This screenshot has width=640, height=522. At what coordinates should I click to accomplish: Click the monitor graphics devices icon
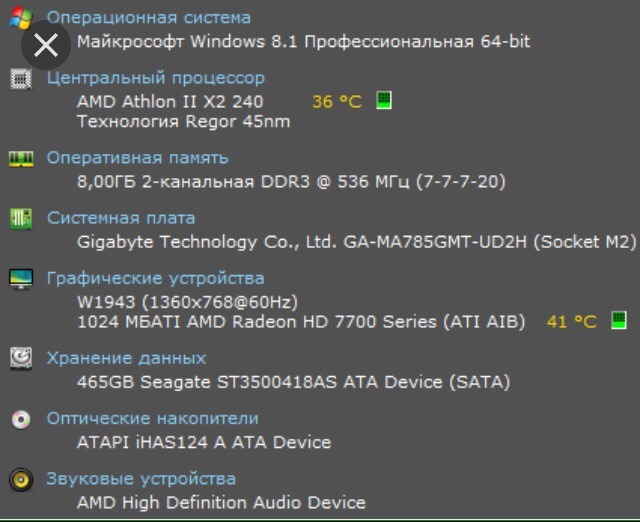pyautogui.click(x=20, y=278)
